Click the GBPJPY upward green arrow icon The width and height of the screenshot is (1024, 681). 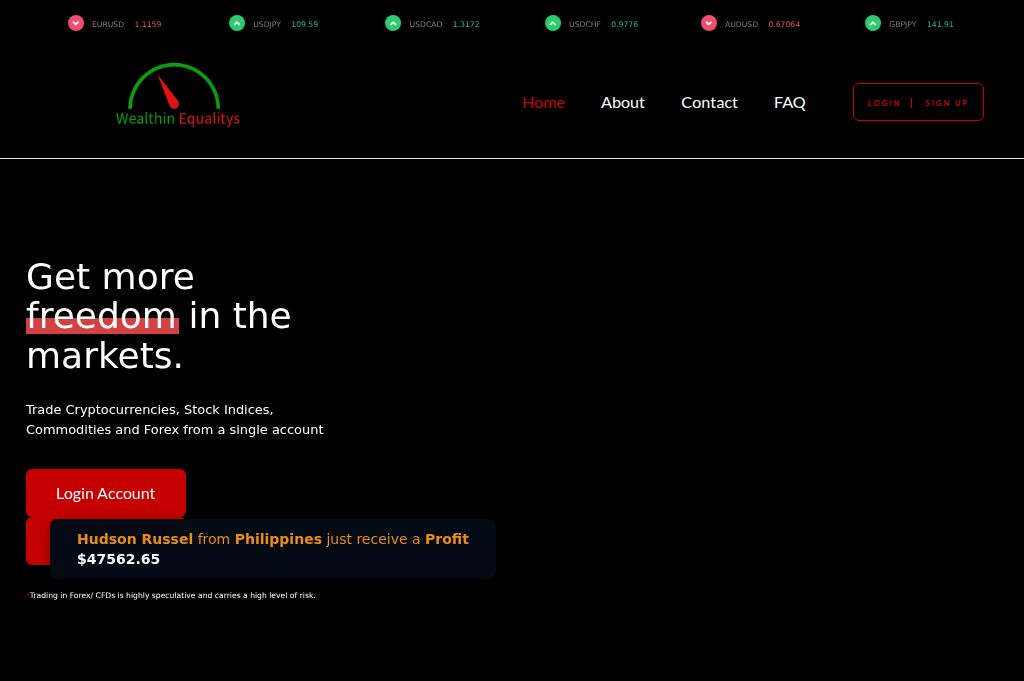coord(871,23)
